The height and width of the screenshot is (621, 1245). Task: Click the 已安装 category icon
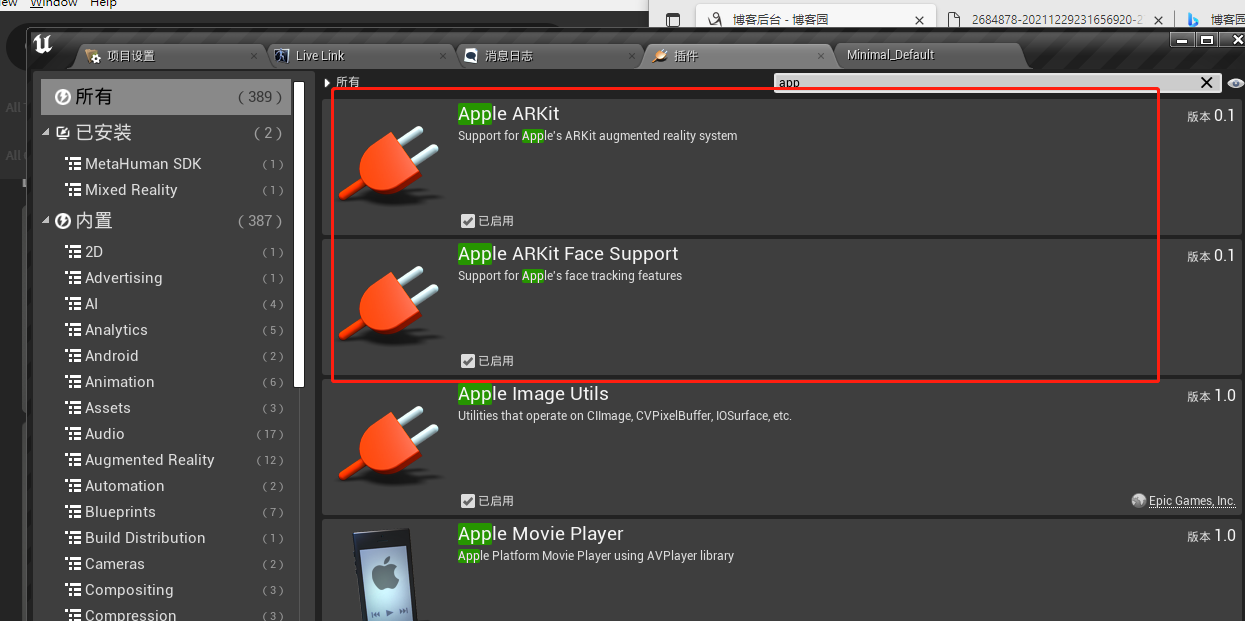(x=63, y=133)
